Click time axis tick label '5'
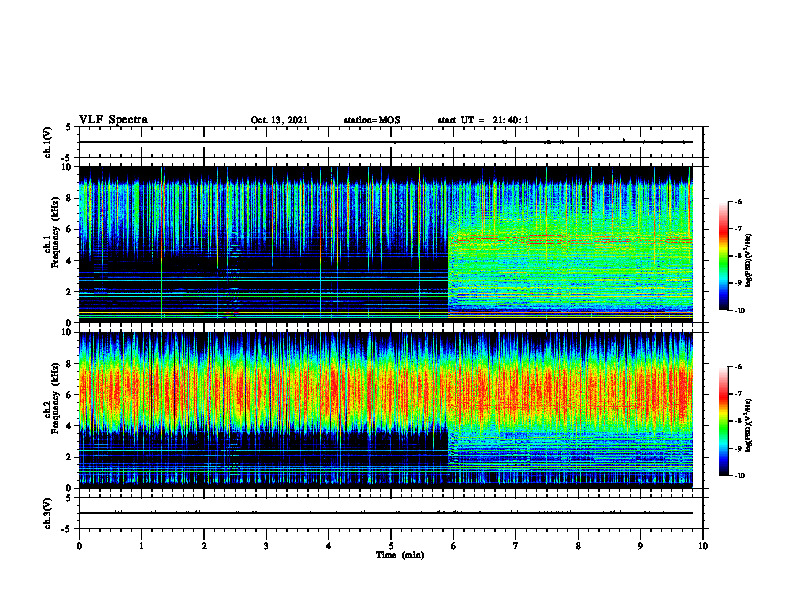Image resolution: width=792 pixels, height=612 pixels. 391,546
